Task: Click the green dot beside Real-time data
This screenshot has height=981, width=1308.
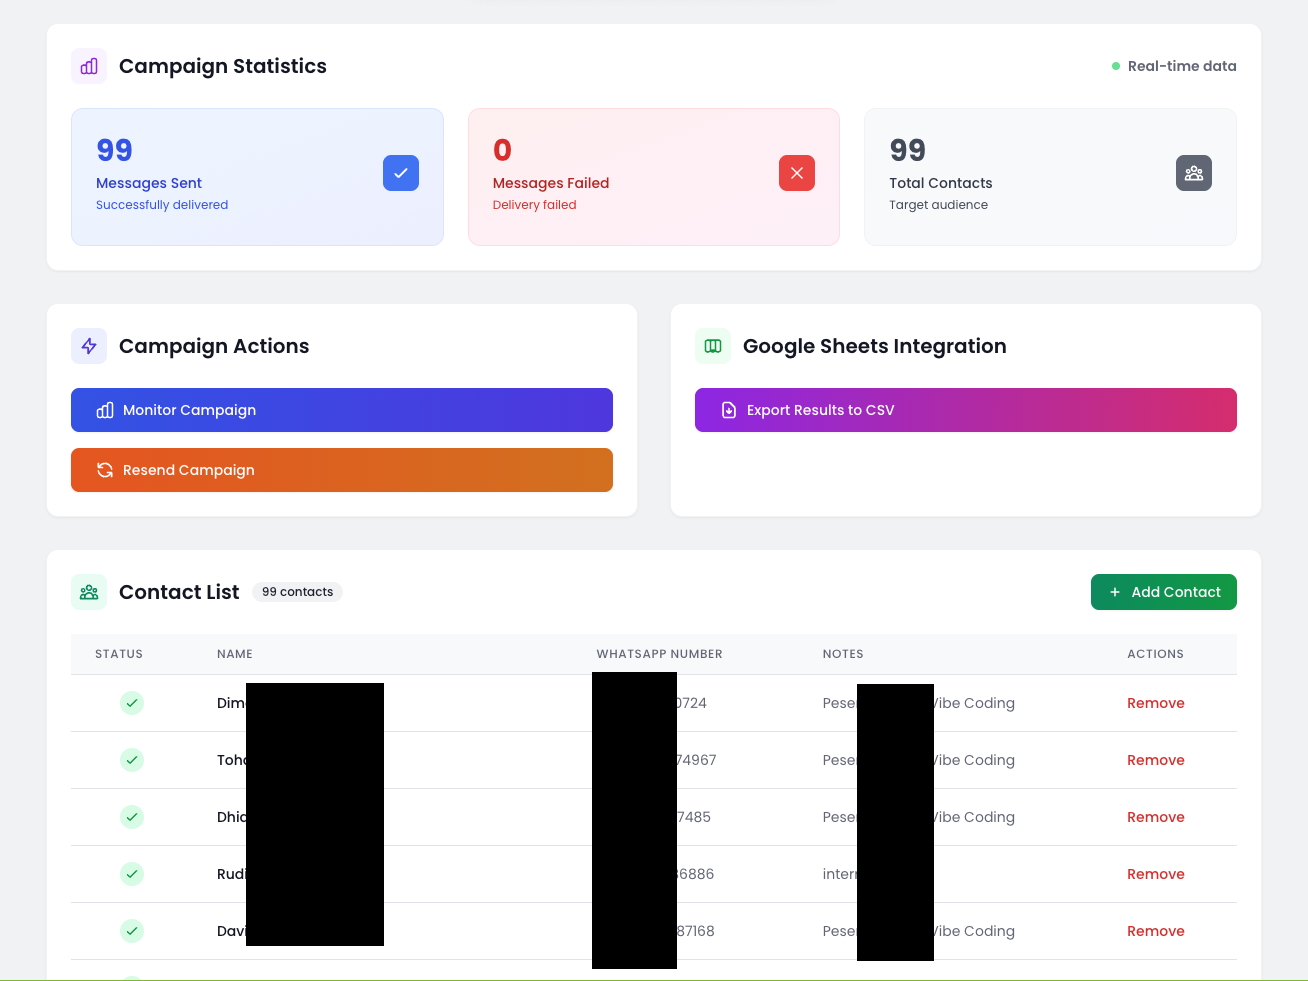Action: [x=1116, y=66]
